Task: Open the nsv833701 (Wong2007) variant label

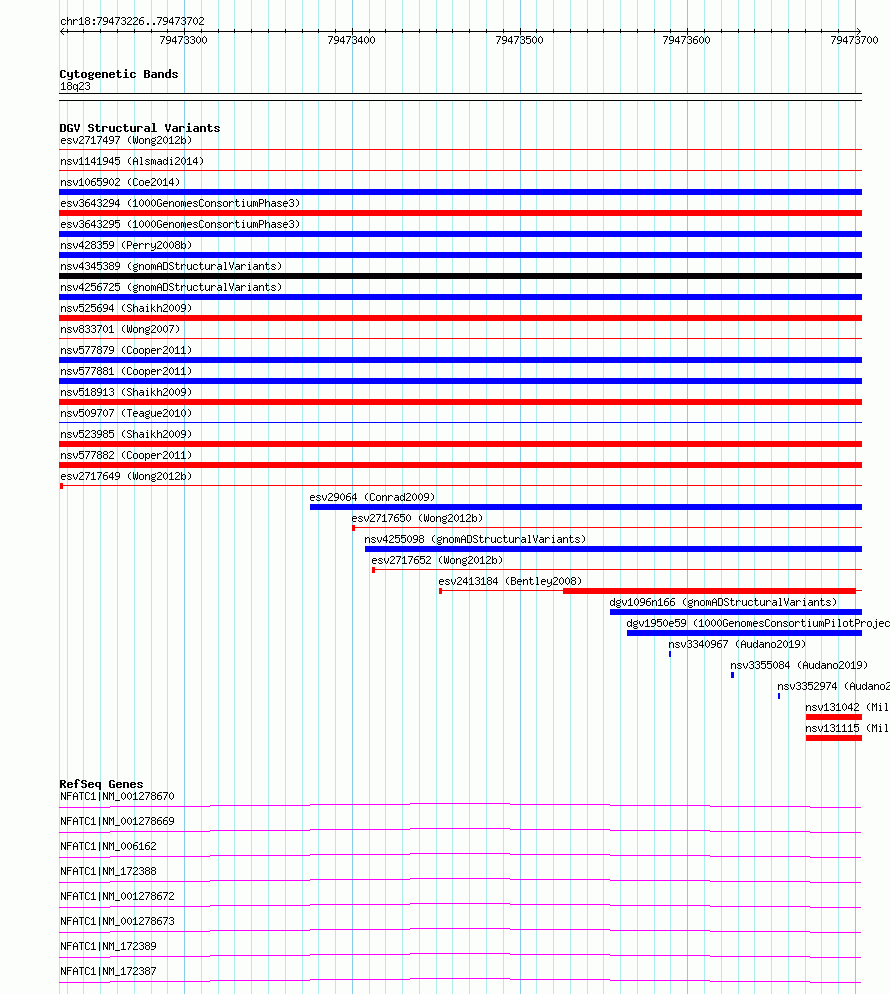Action: click(120, 329)
